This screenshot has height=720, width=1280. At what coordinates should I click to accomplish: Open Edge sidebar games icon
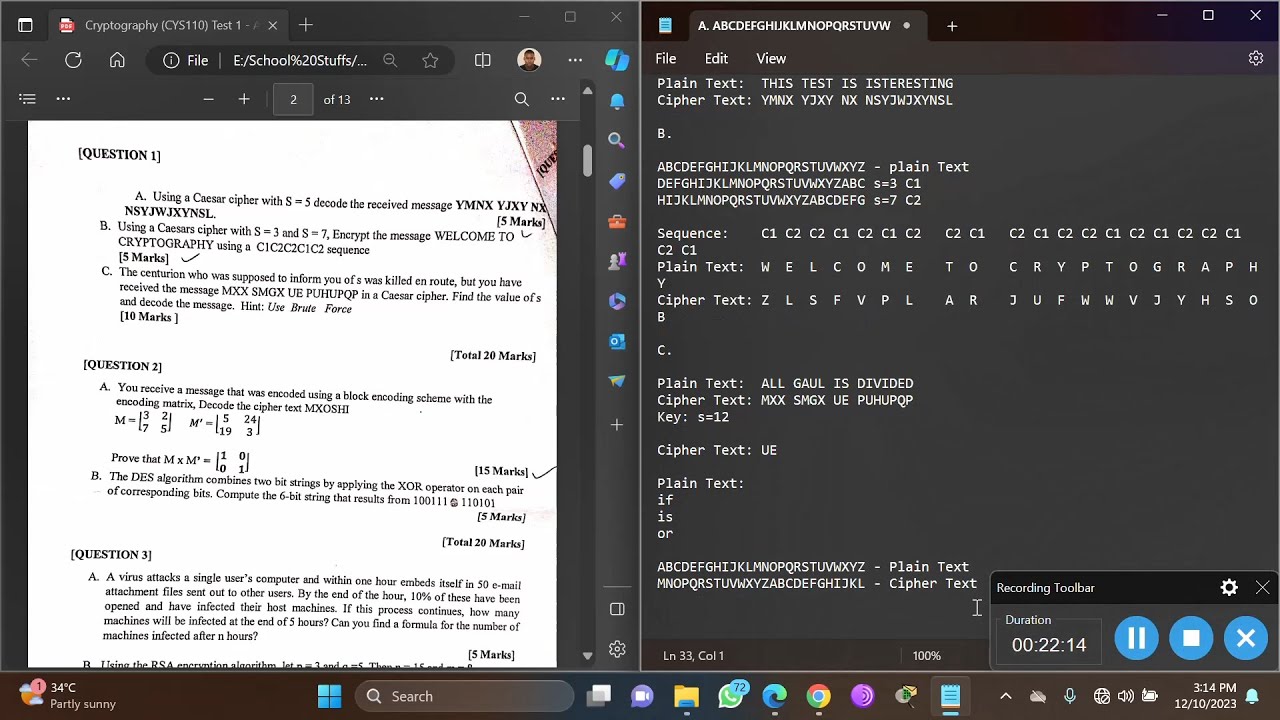[617, 261]
